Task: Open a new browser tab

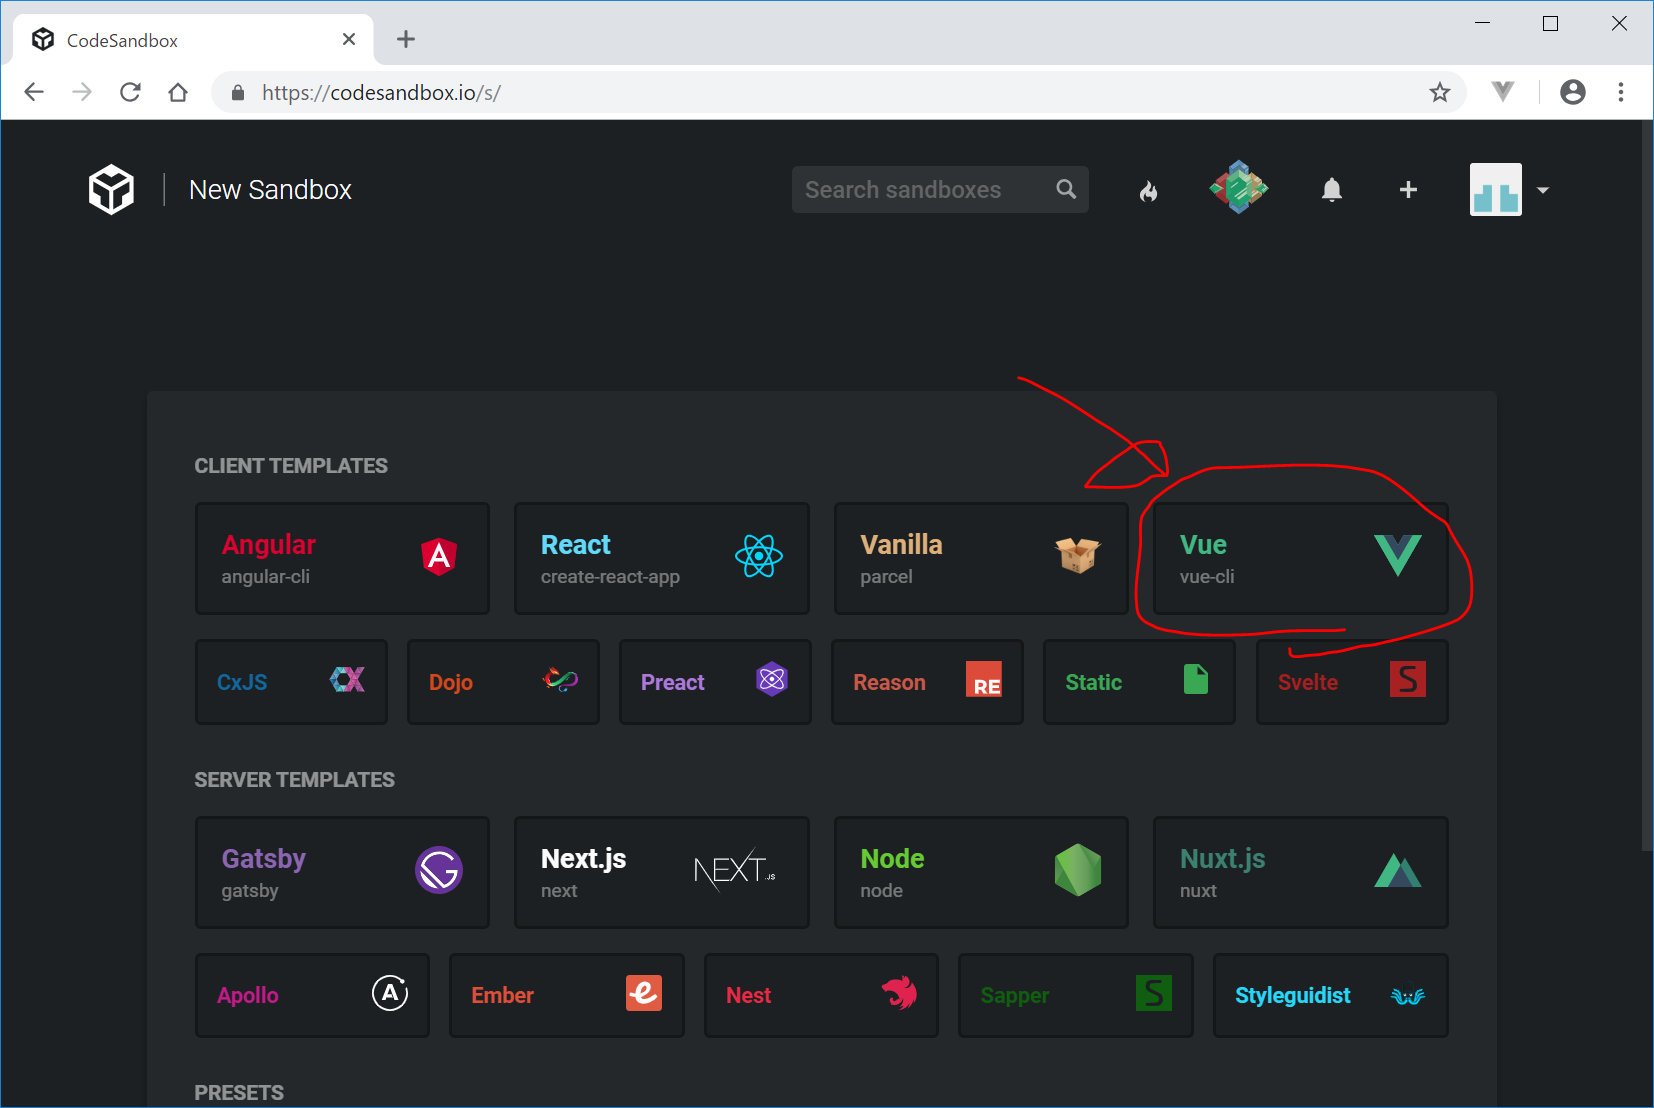Action: 406,40
